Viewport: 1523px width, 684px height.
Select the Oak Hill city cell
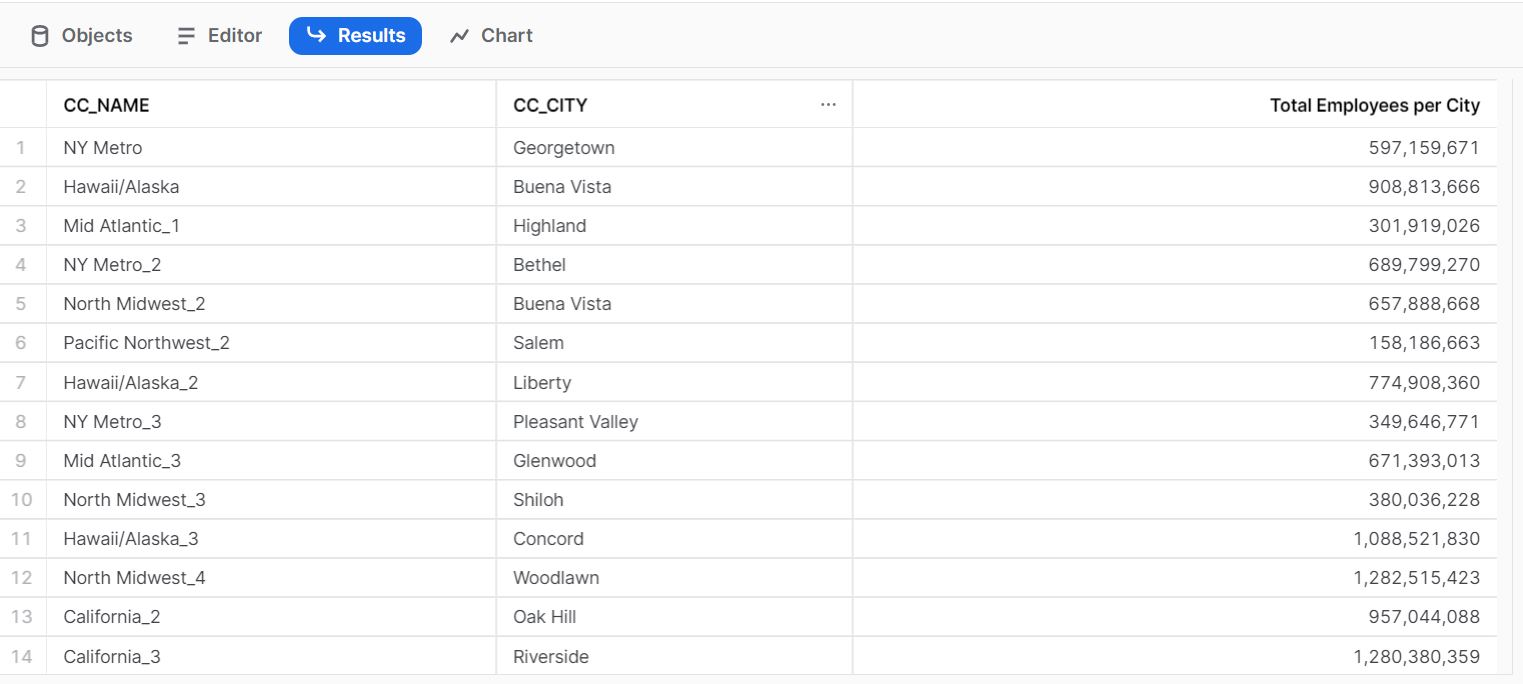[x=674, y=617]
